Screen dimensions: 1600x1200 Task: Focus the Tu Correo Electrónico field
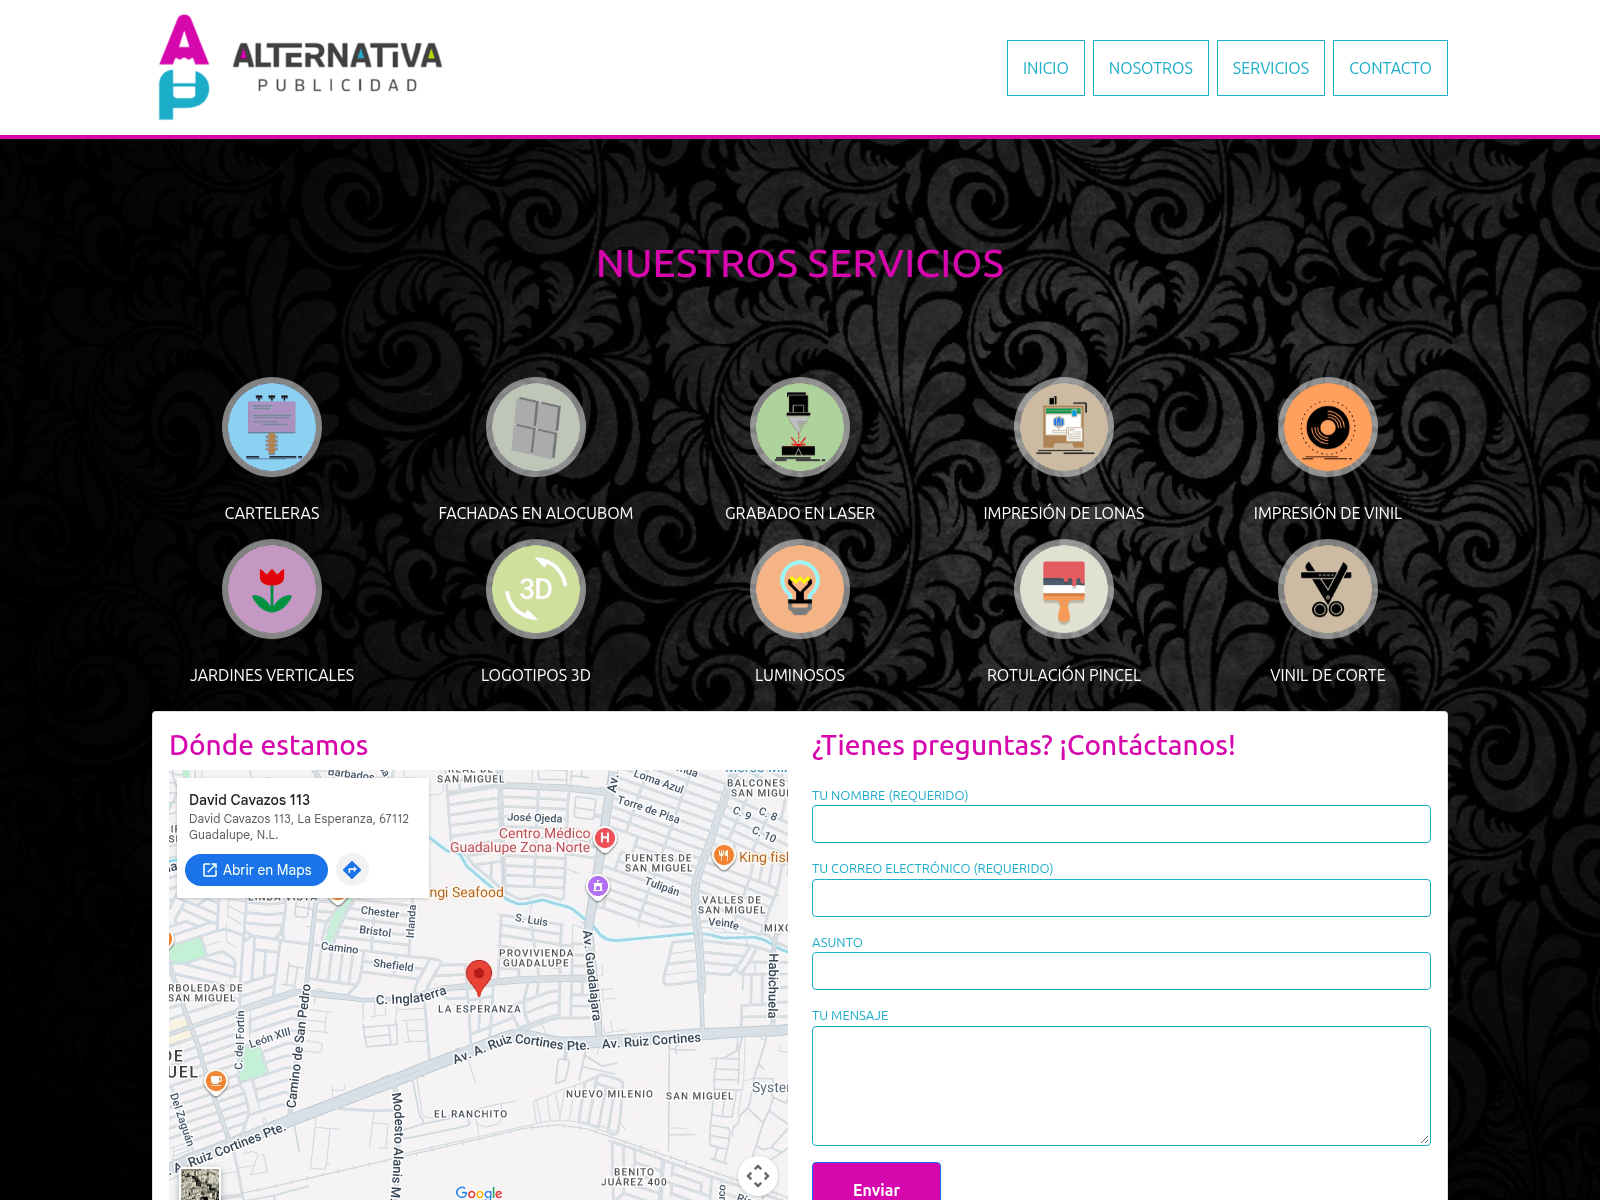click(1121, 898)
